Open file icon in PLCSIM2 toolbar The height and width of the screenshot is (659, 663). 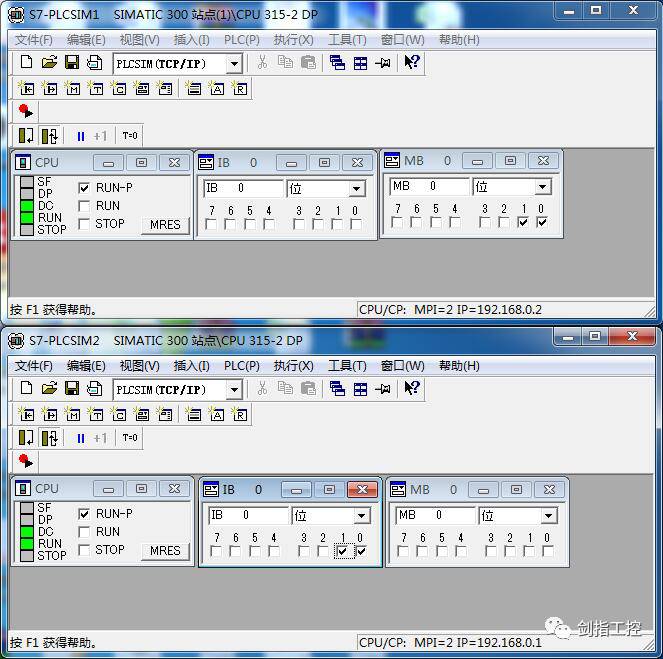pyautogui.click(x=49, y=388)
